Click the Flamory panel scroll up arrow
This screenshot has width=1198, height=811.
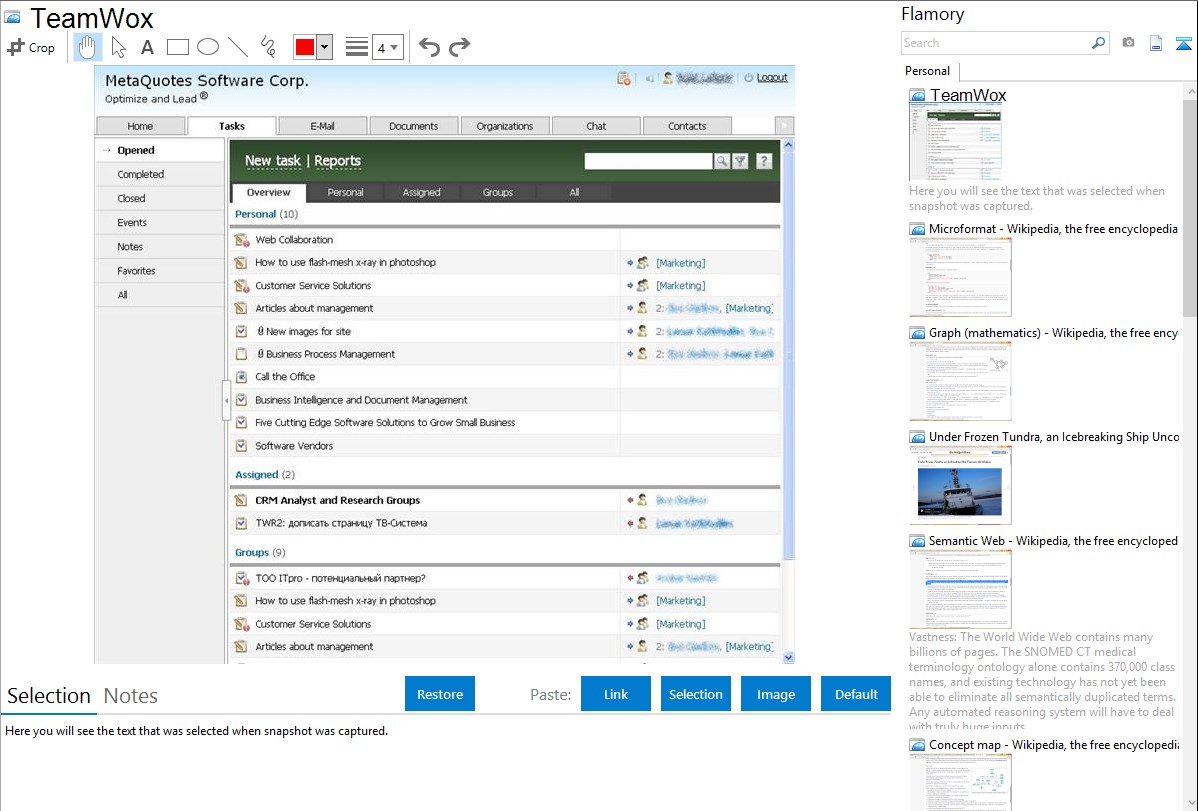(x=1190, y=91)
